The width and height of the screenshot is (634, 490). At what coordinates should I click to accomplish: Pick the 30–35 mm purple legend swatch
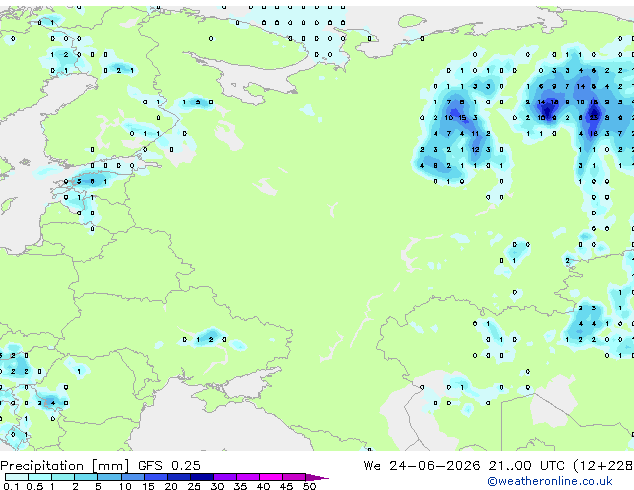[225, 477]
